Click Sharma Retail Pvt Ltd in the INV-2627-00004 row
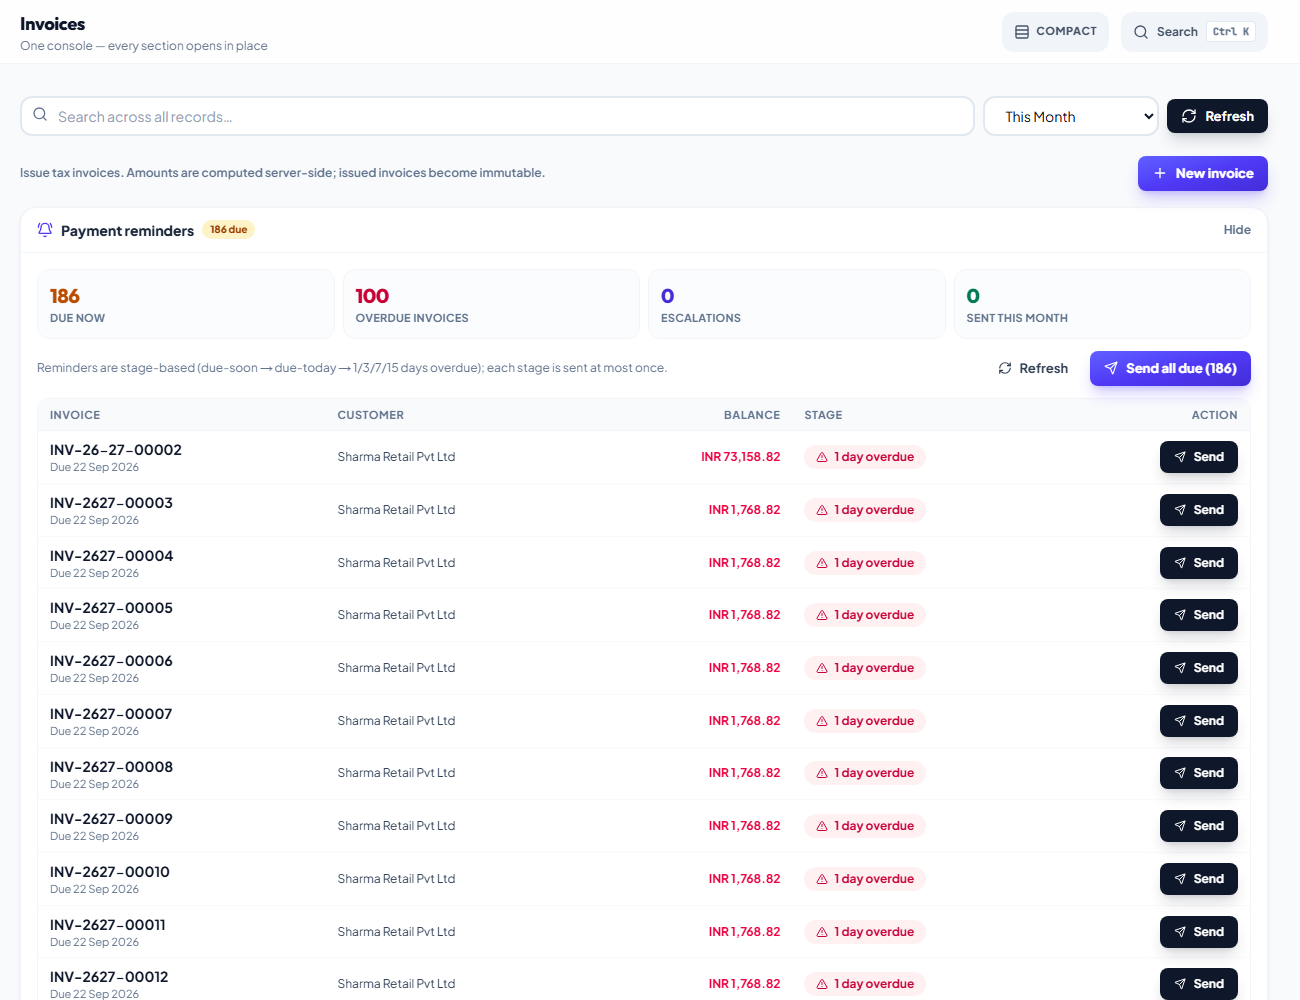The image size is (1300, 1000). [396, 563]
